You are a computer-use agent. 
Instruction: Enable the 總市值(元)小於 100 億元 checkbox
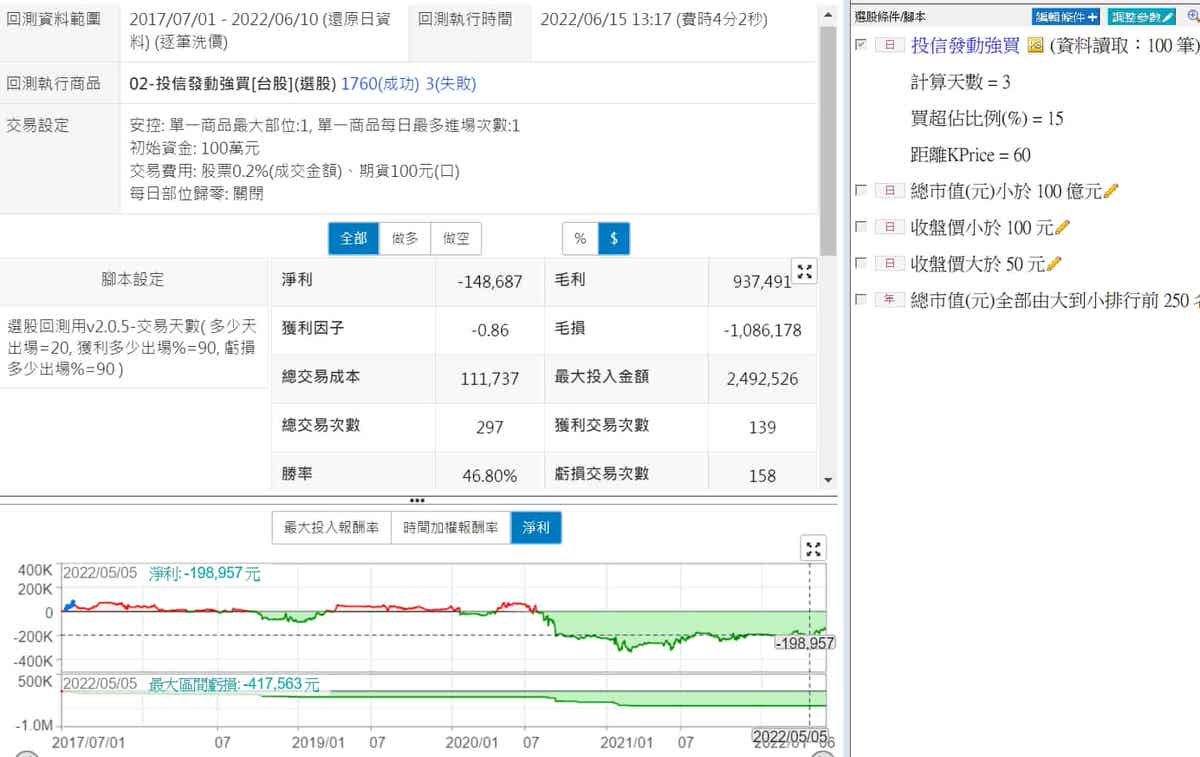[861, 190]
